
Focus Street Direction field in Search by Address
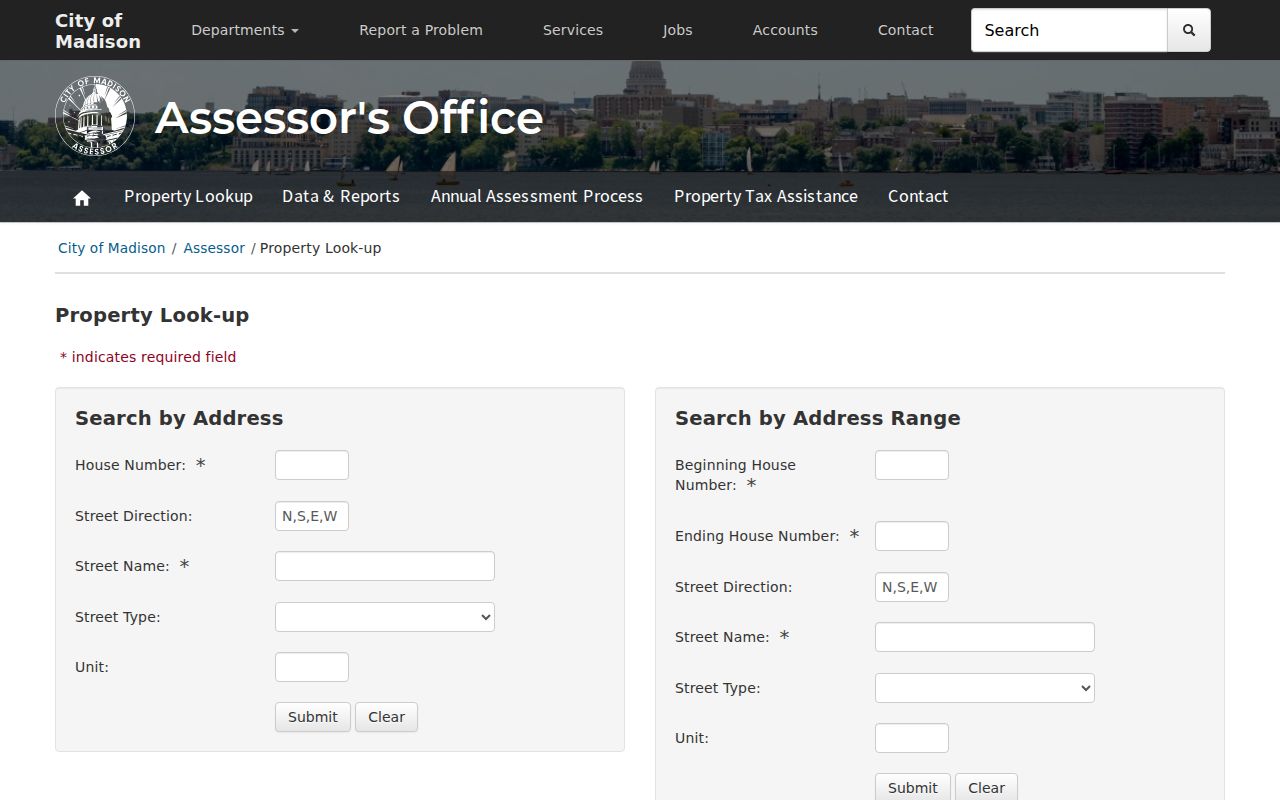312,516
